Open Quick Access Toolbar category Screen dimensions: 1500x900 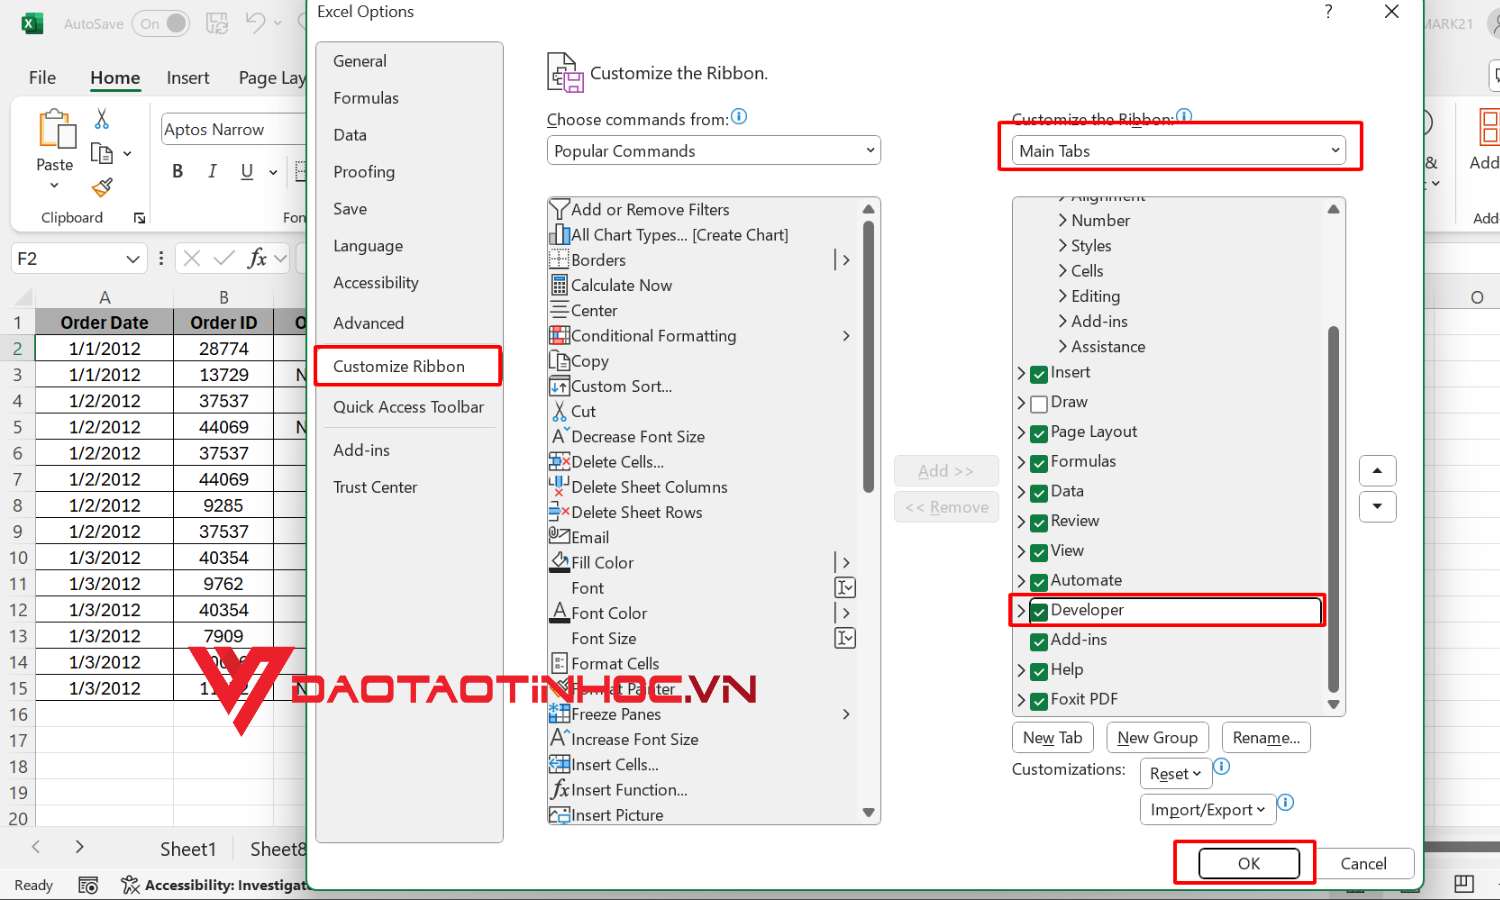pos(409,407)
